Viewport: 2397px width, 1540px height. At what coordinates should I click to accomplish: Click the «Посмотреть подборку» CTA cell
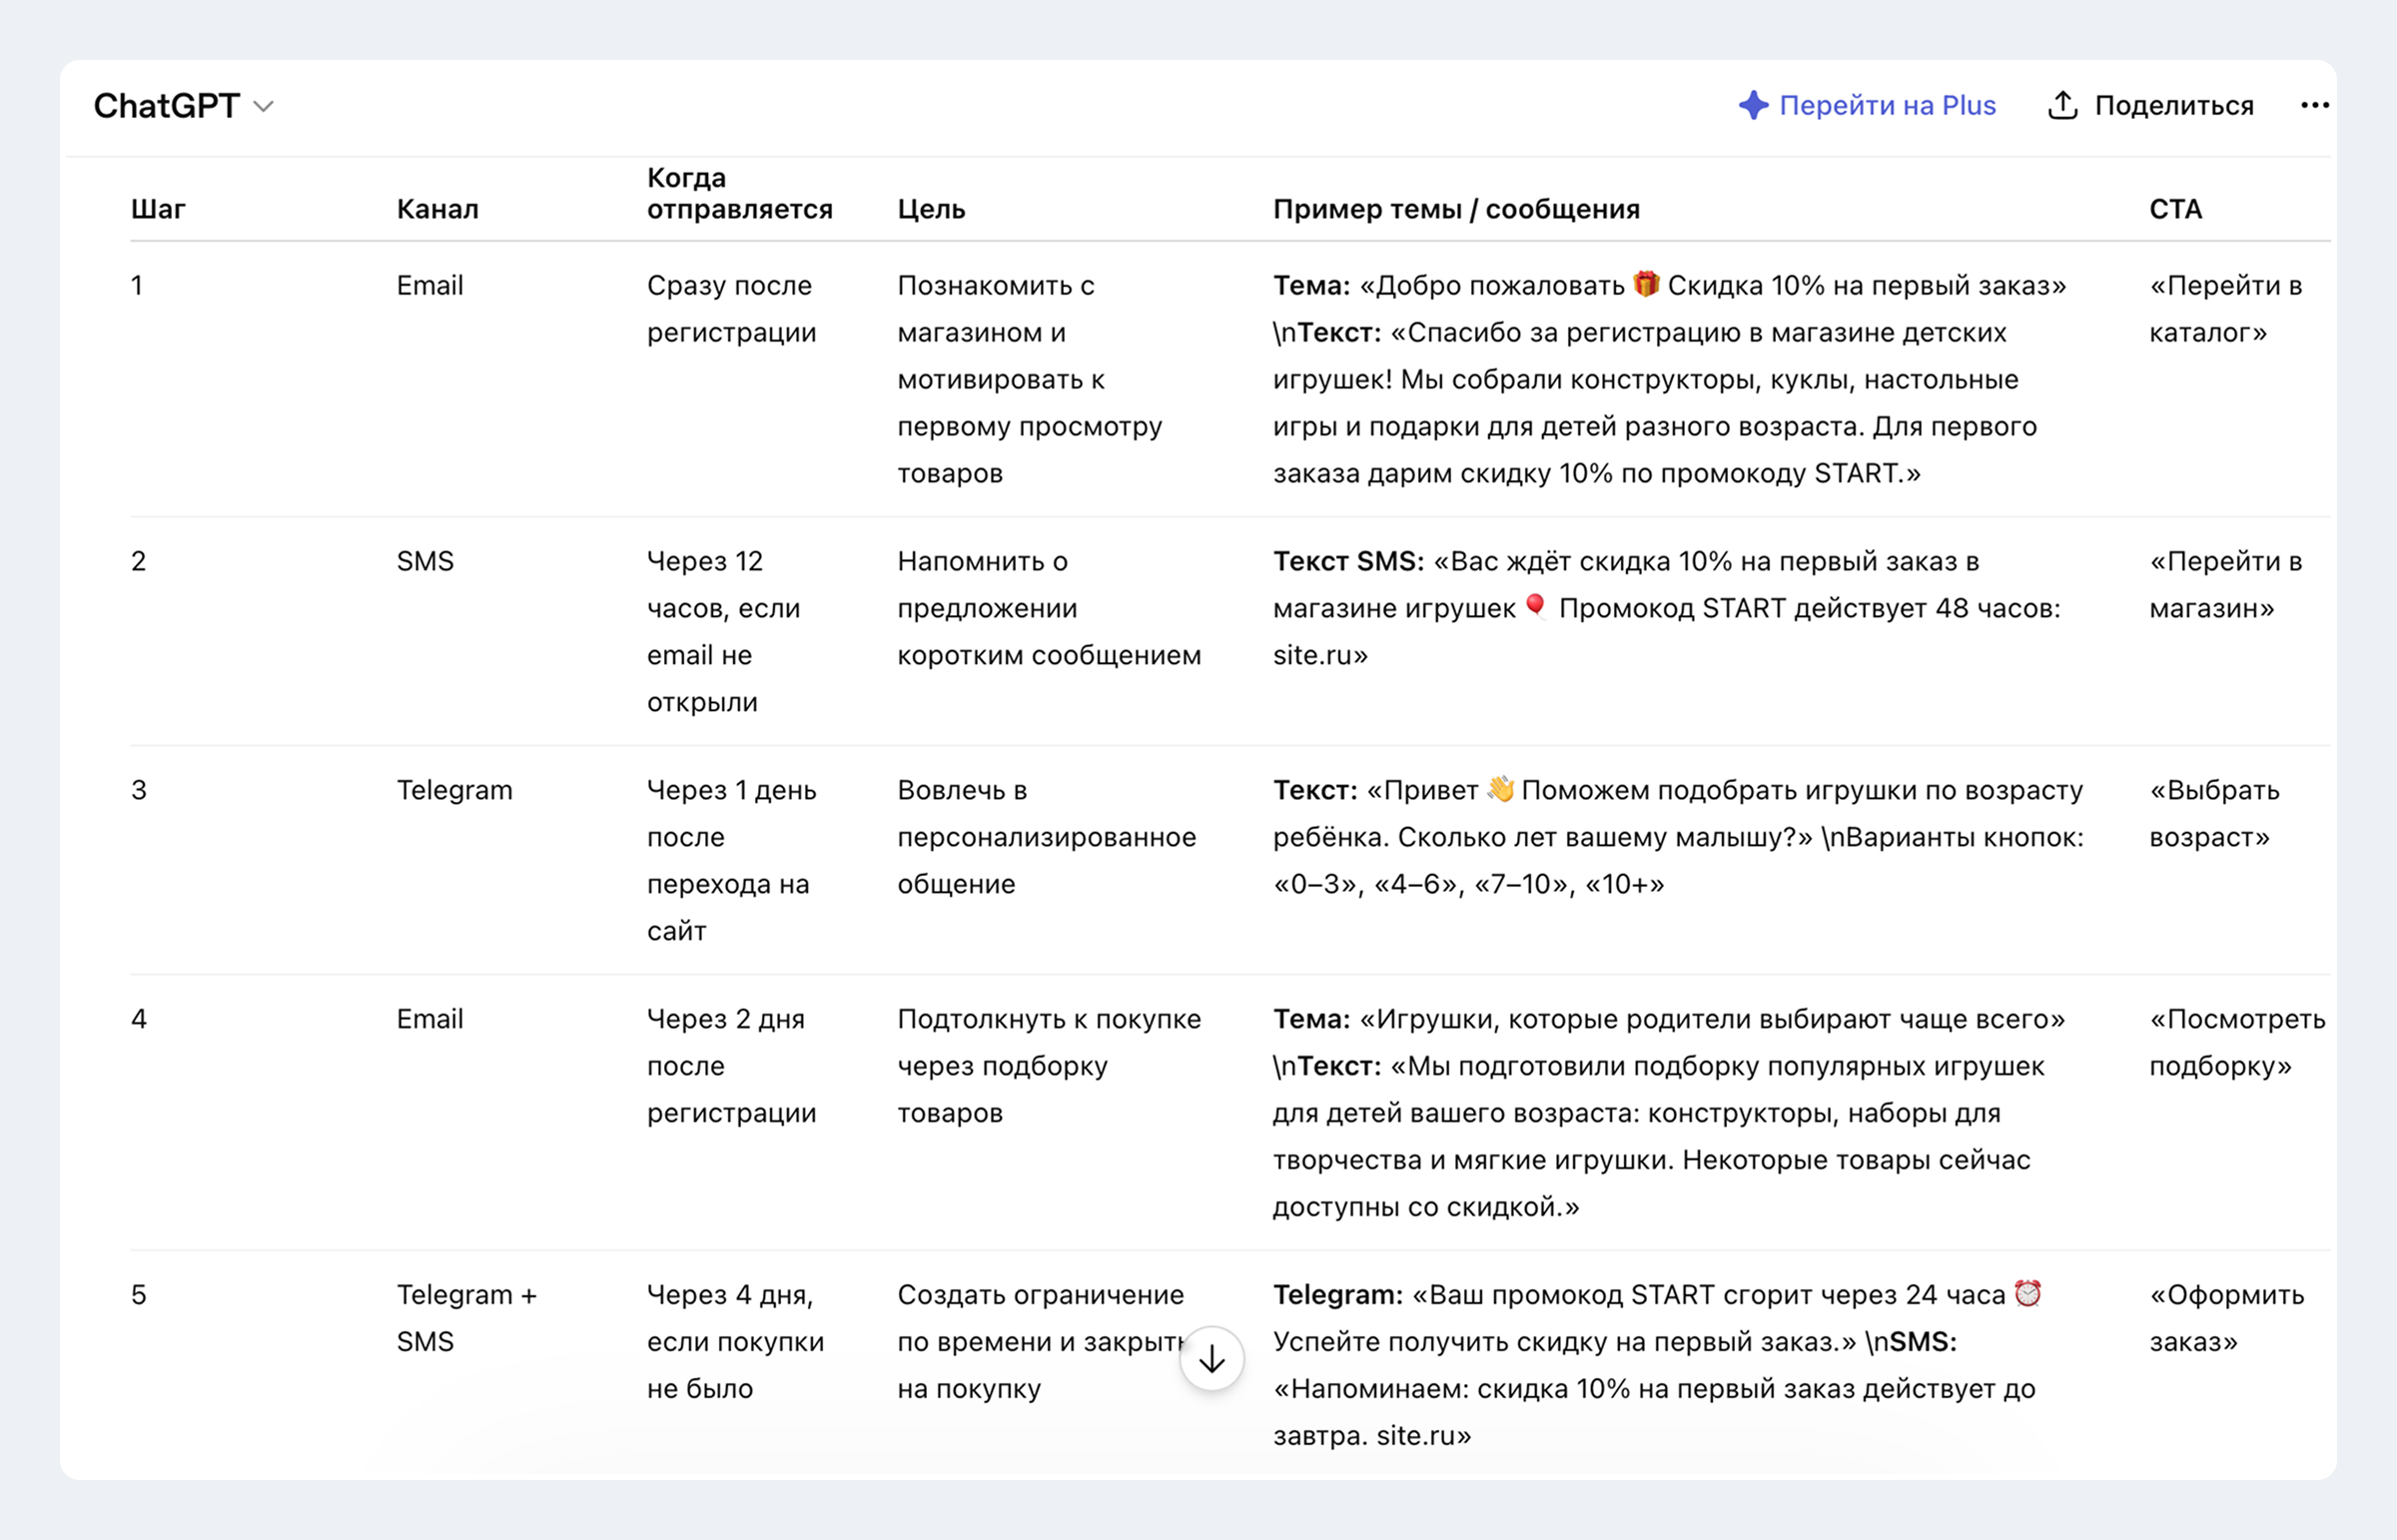[x=2237, y=1042]
